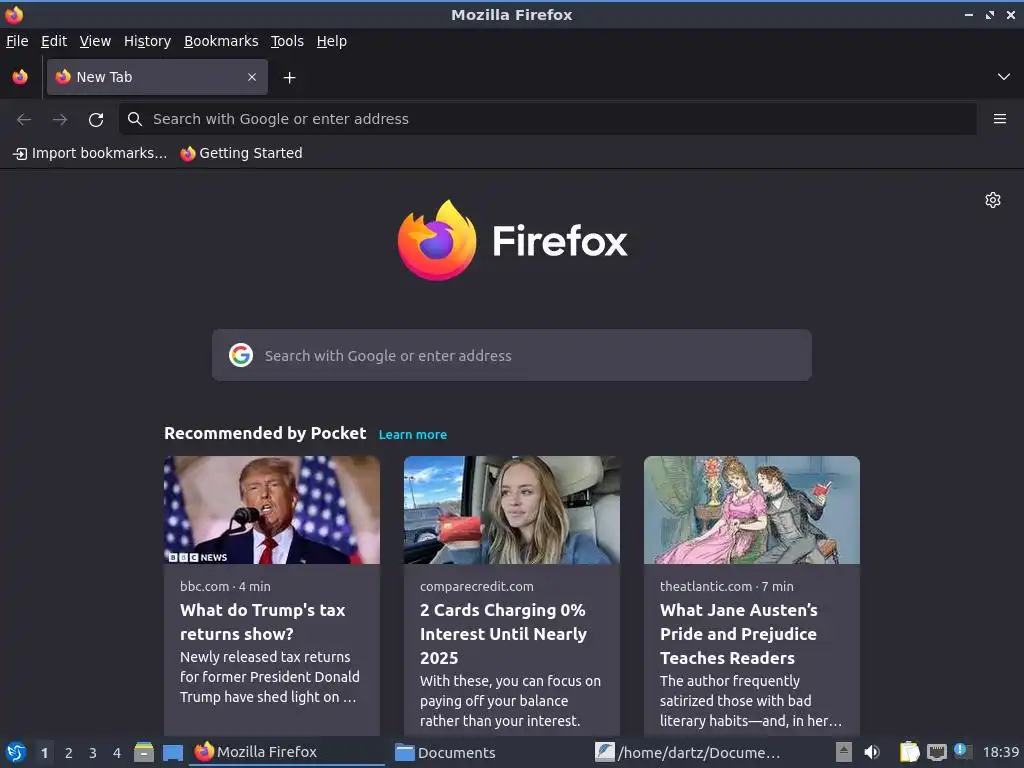1024x768 pixels.
Task: Switch to workspace 2
Action: [x=69, y=753]
